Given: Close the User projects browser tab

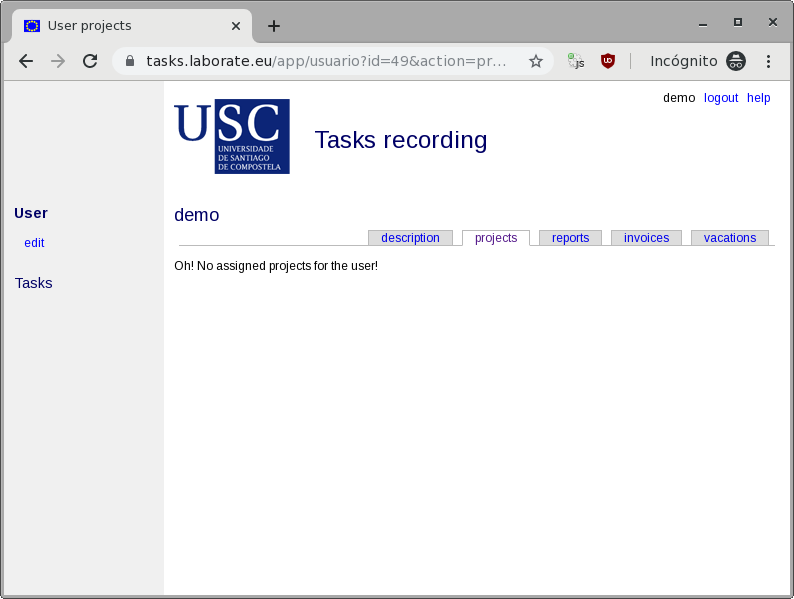Looking at the screenshot, I should [235, 26].
